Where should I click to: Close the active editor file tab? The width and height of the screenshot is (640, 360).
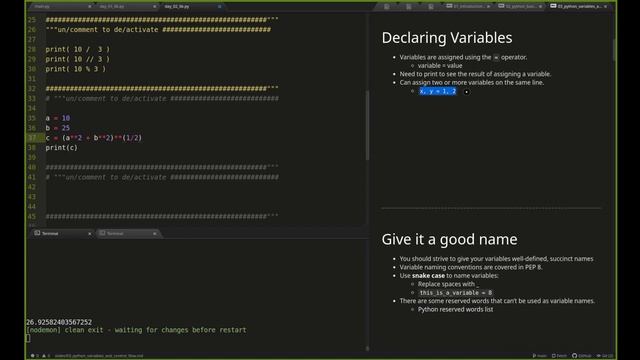[220, 7]
